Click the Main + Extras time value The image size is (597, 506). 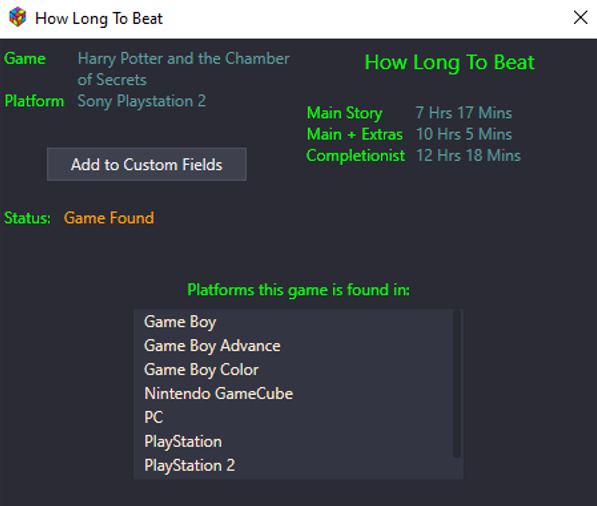pos(464,134)
